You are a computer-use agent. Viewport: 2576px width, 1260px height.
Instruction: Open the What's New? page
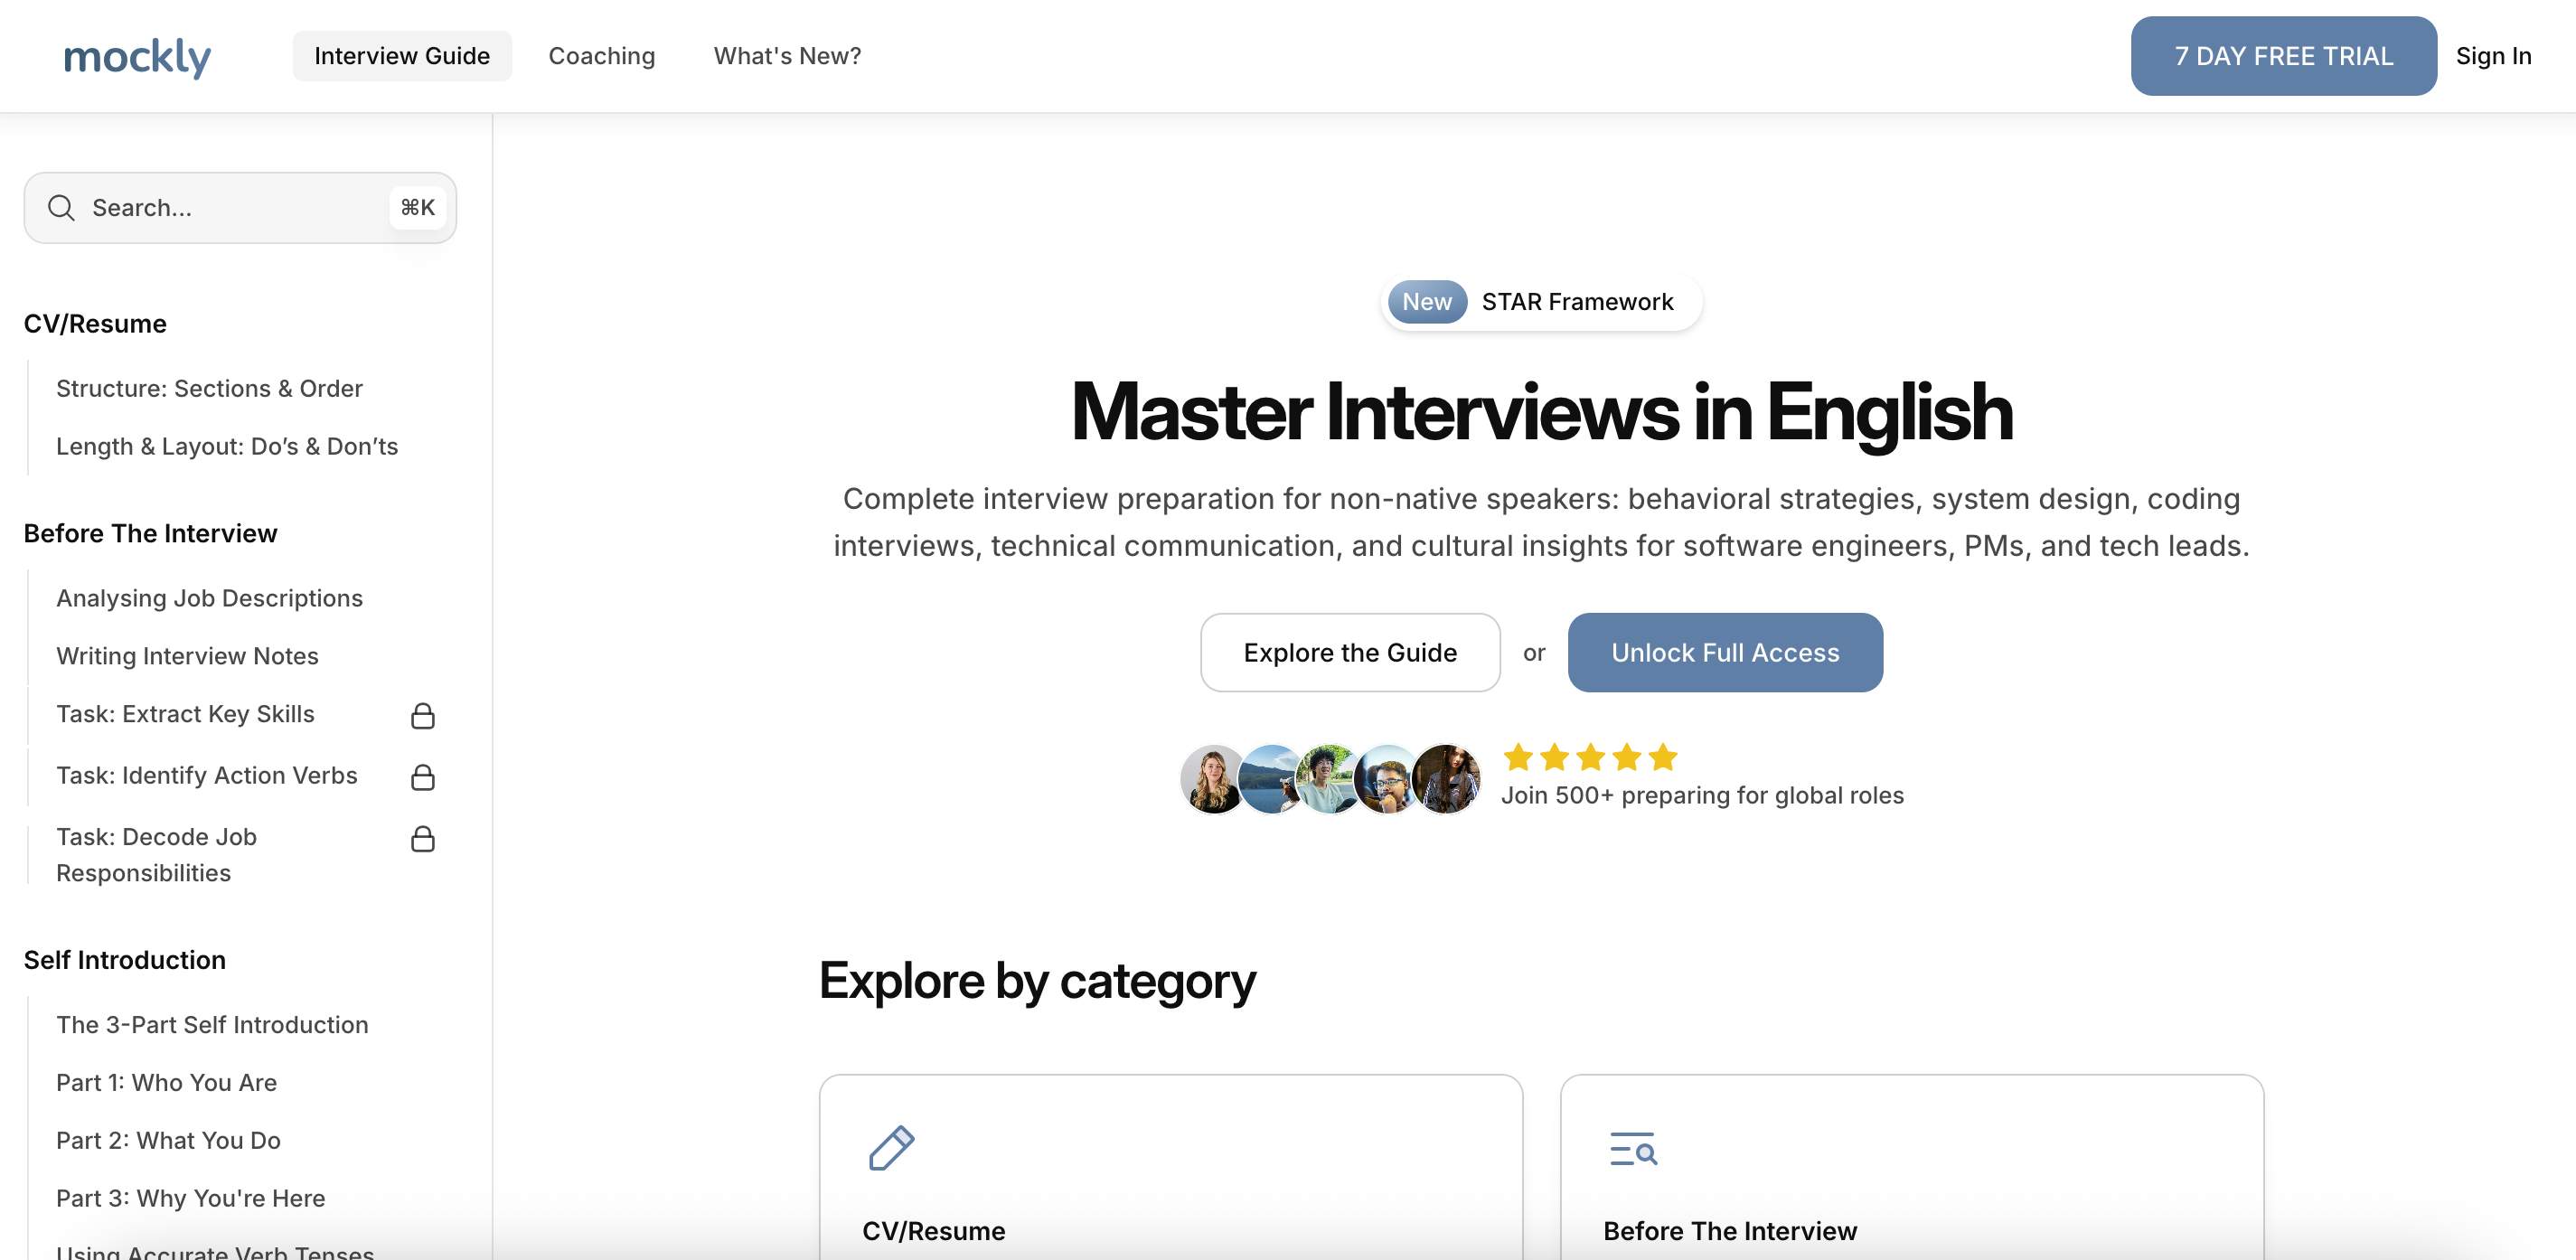coord(787,56)
